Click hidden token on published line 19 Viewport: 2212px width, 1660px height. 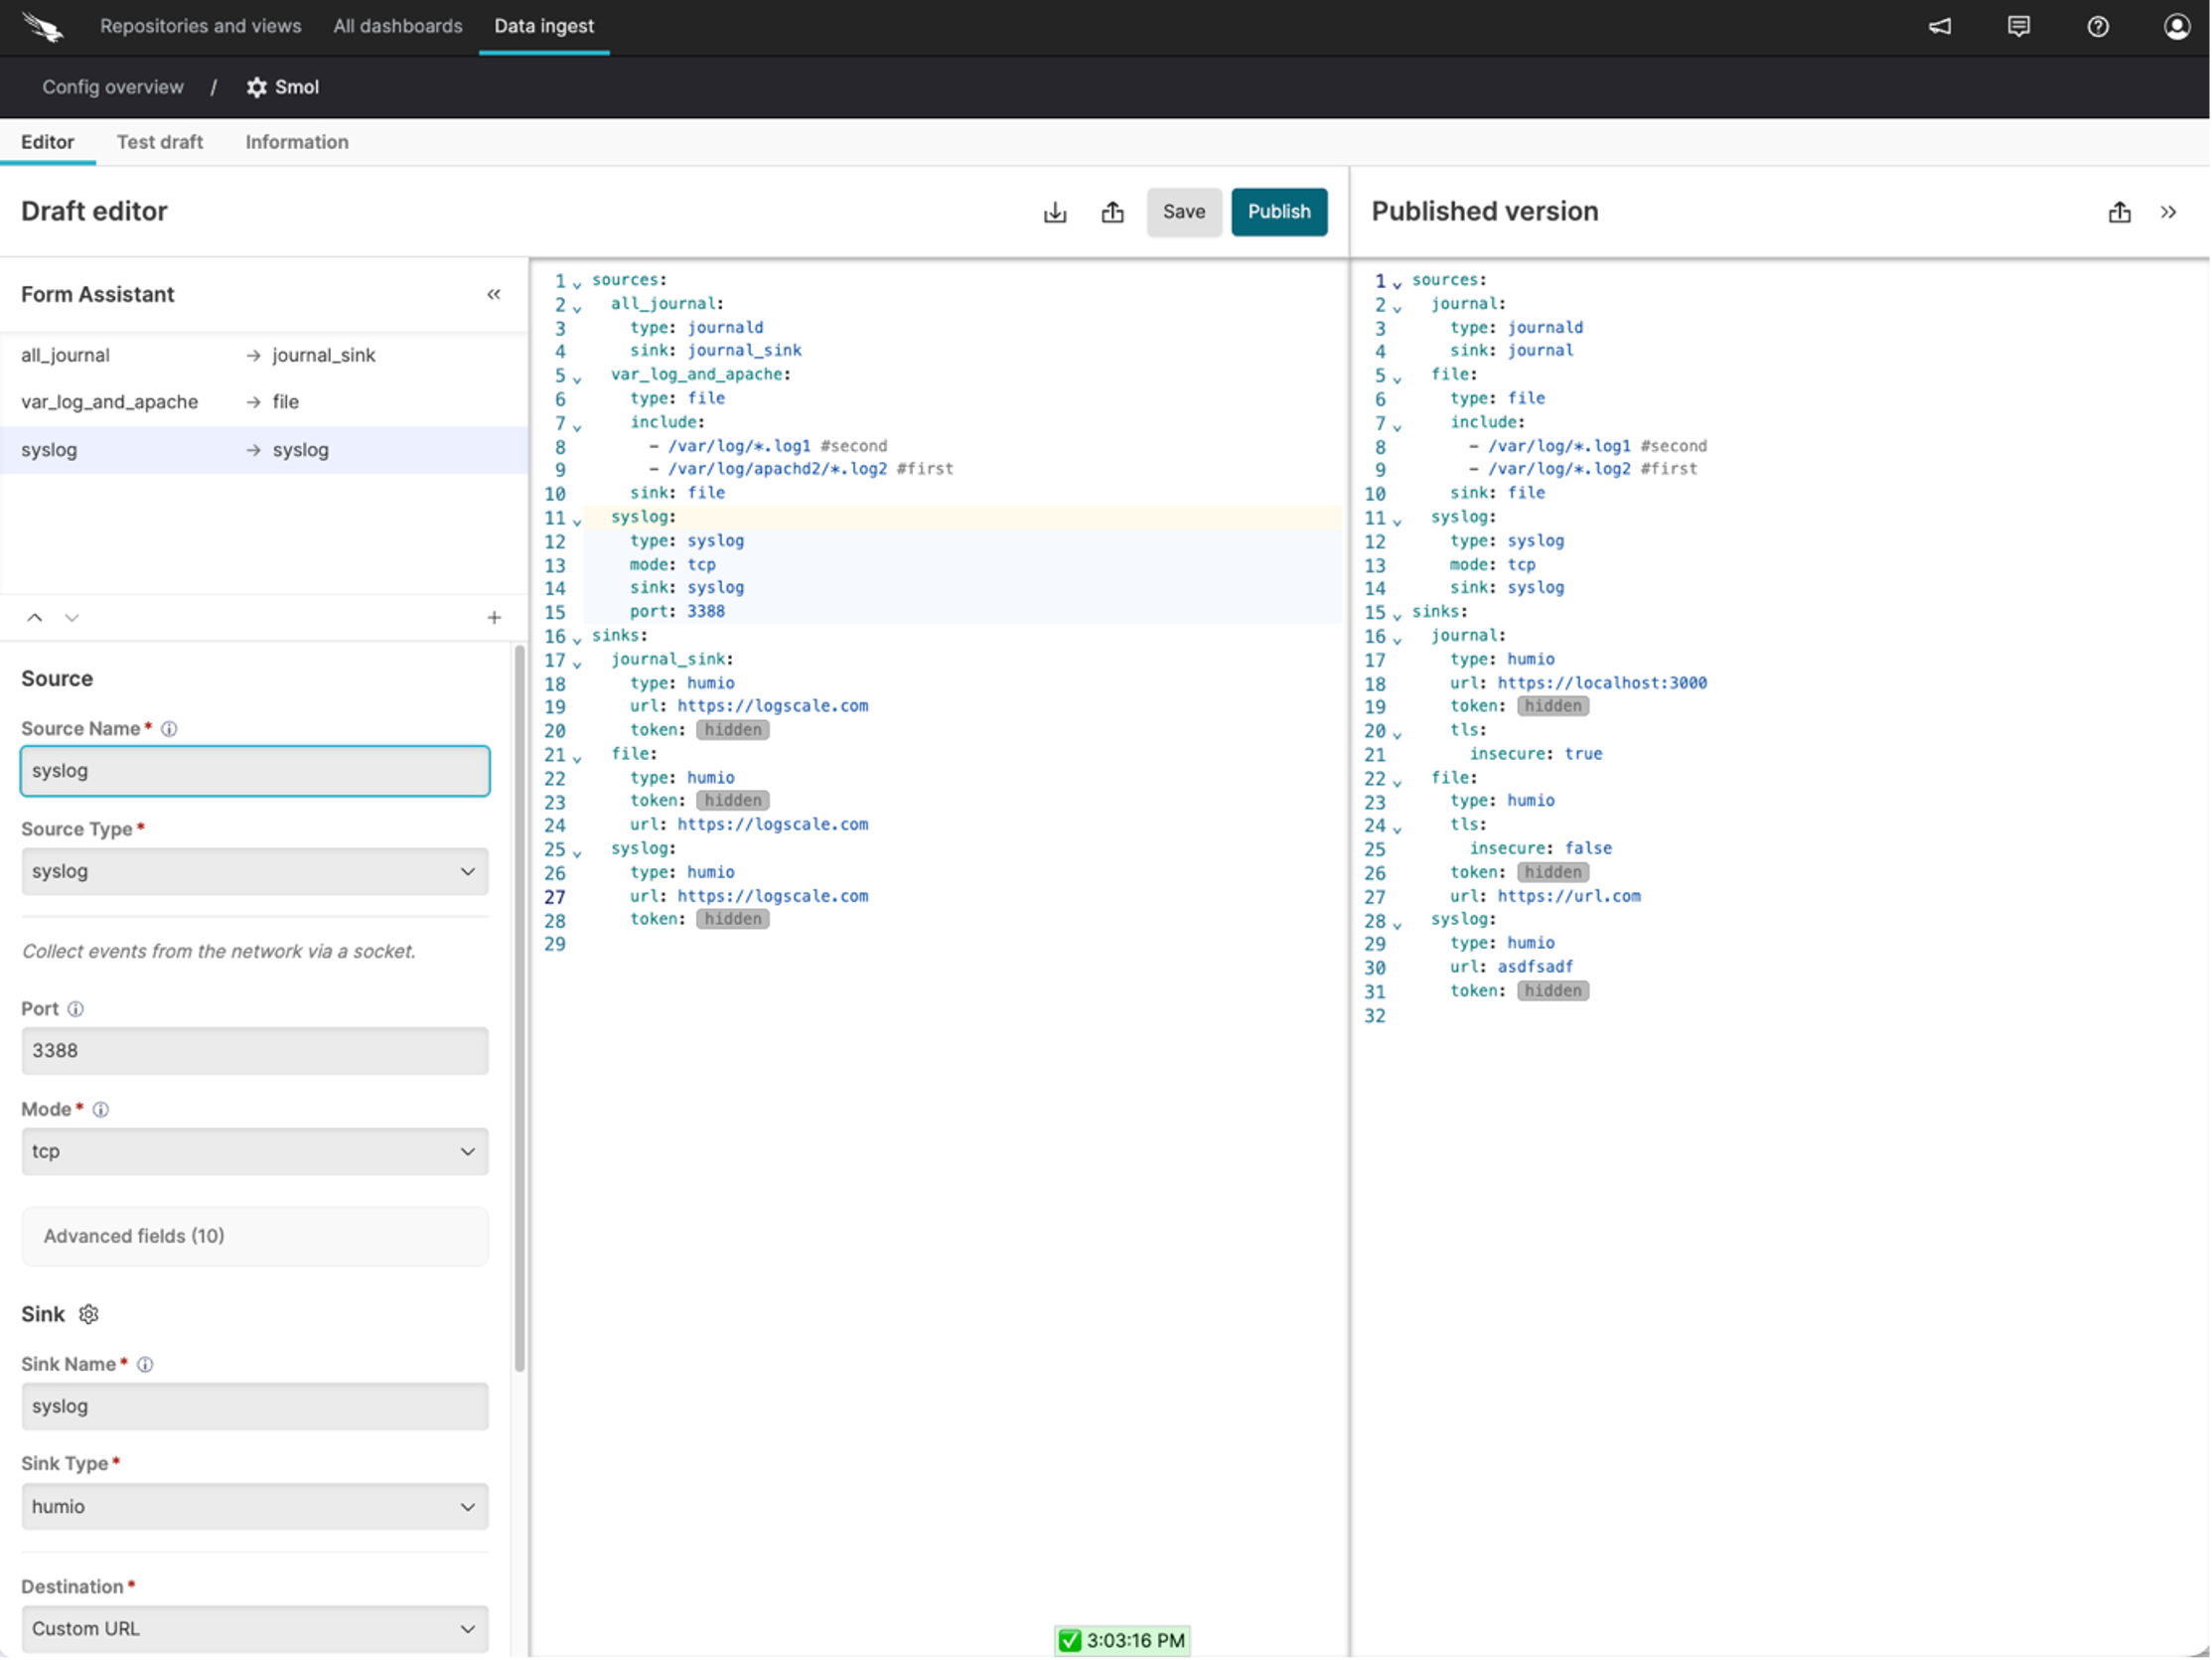tap(1553, 706)
